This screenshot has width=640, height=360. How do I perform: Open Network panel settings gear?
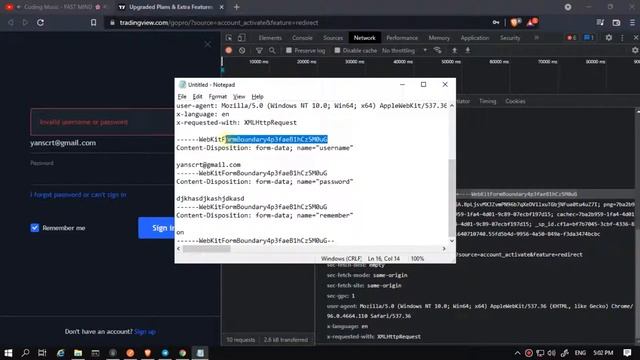coord(635,50)
